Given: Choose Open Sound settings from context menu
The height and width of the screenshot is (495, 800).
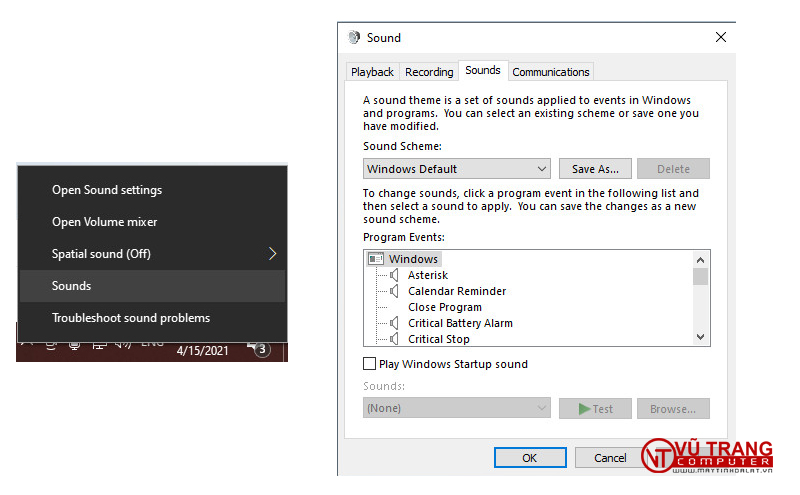Looking at the screenshot, I should [x=152, y=190].
